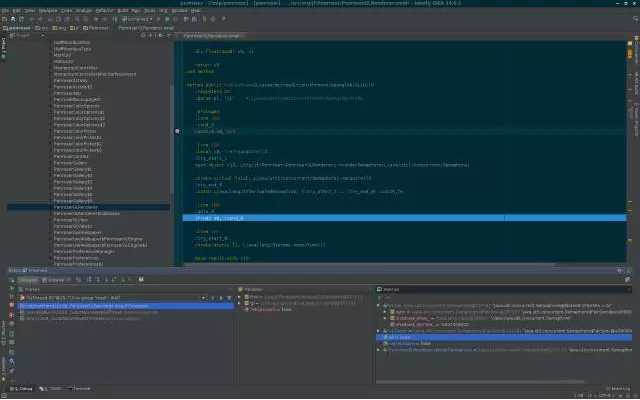The height and width of the screenshot is (400, 640).
Task: Open the Run menu
Action: tap(136, 11)
